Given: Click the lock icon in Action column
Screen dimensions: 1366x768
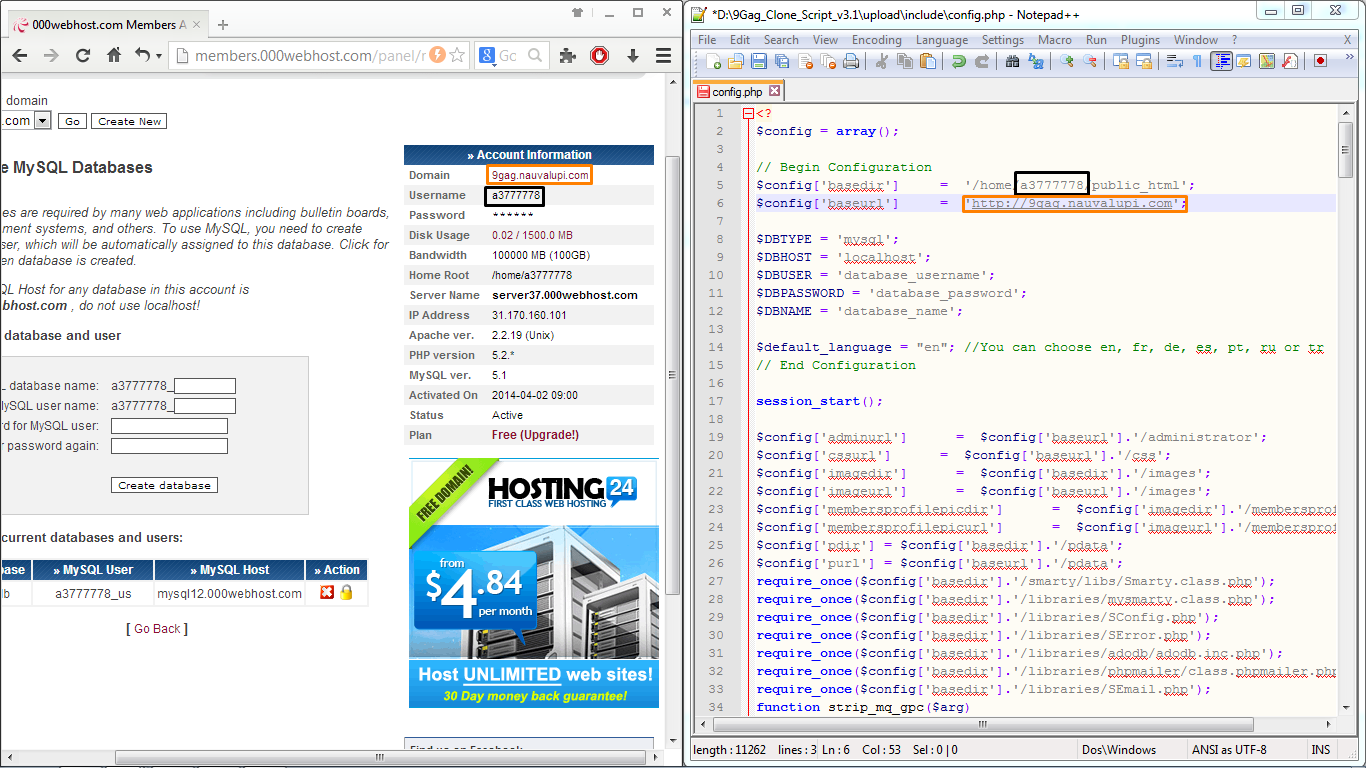Looking at the screenshot, I should pyautogui.click(x=346, y=593).
